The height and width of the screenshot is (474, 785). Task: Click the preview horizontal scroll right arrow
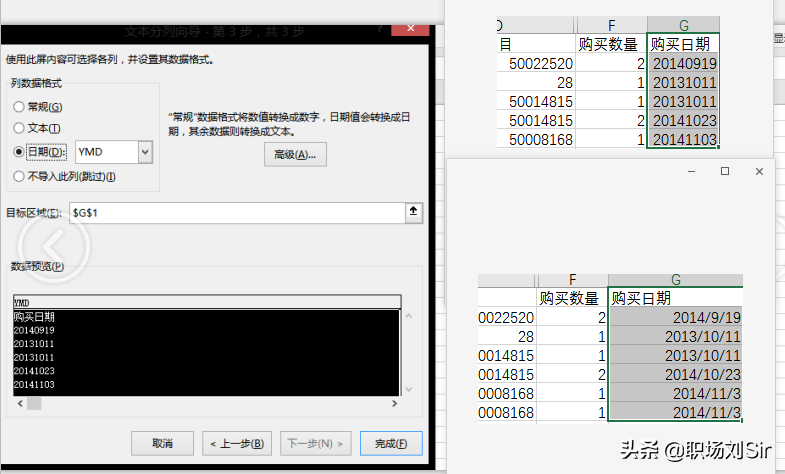[395, 403]
